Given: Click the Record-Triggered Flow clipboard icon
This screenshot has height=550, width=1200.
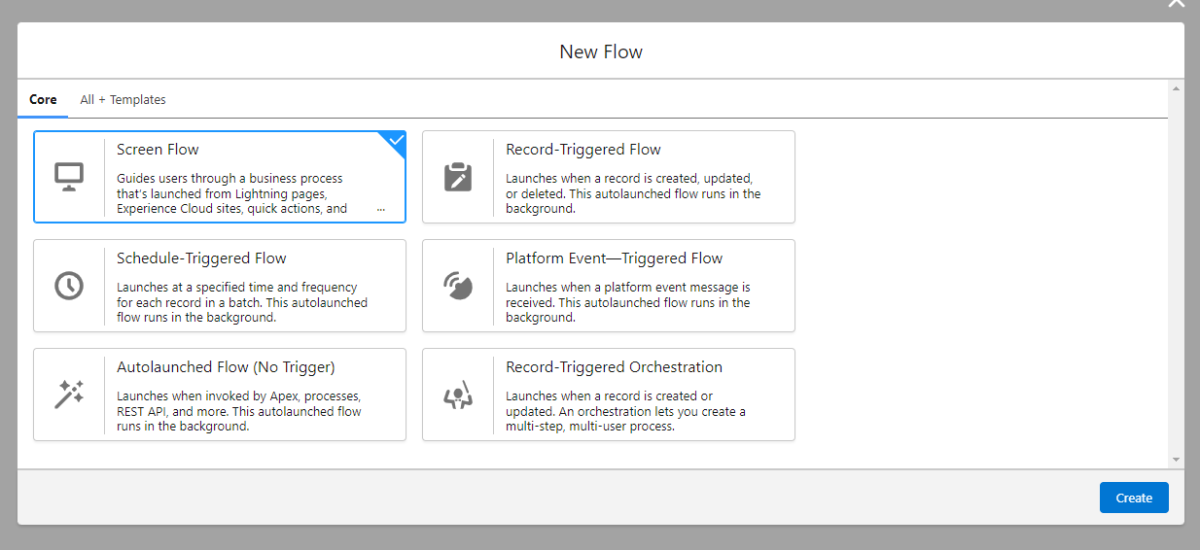Looking at the screenshot, I should [x=457, y=177].
